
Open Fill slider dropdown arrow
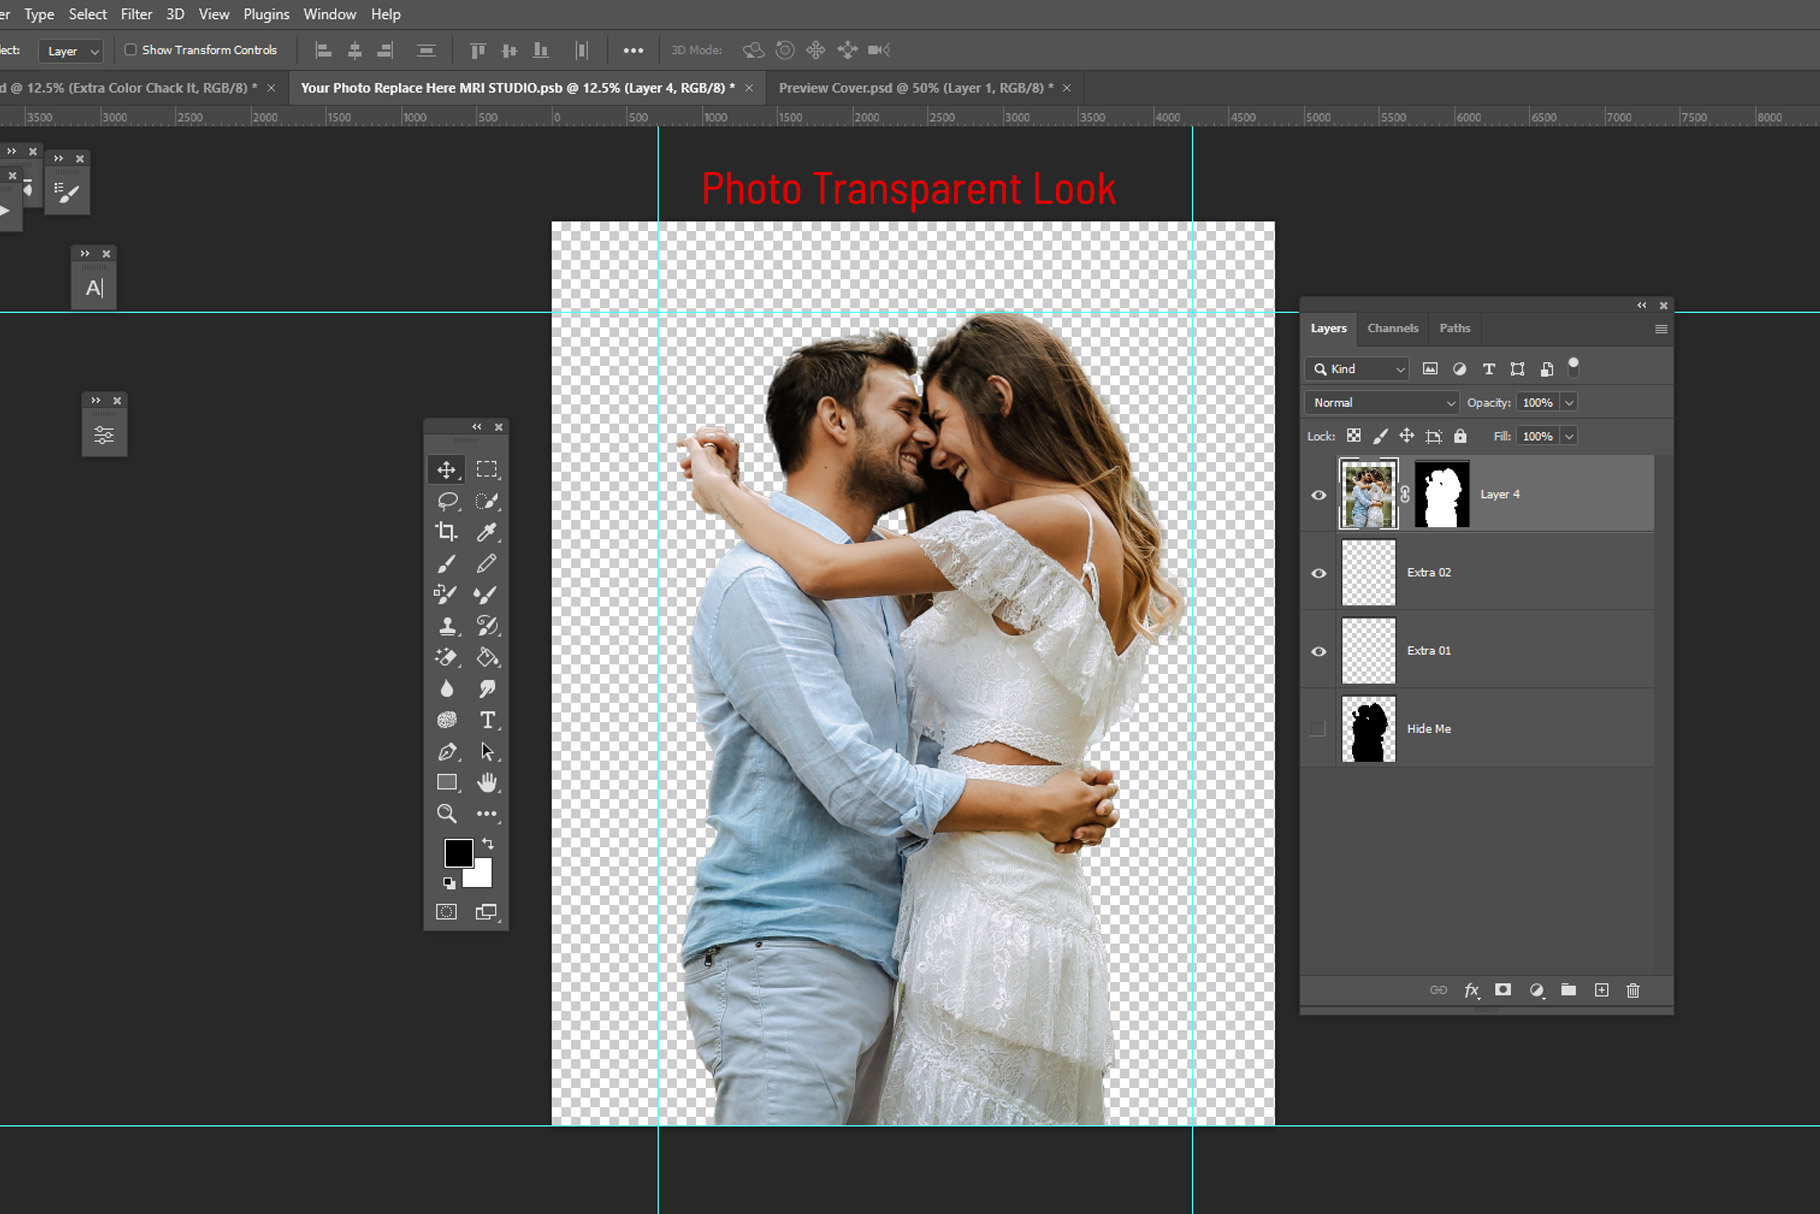coord(1569,436)
